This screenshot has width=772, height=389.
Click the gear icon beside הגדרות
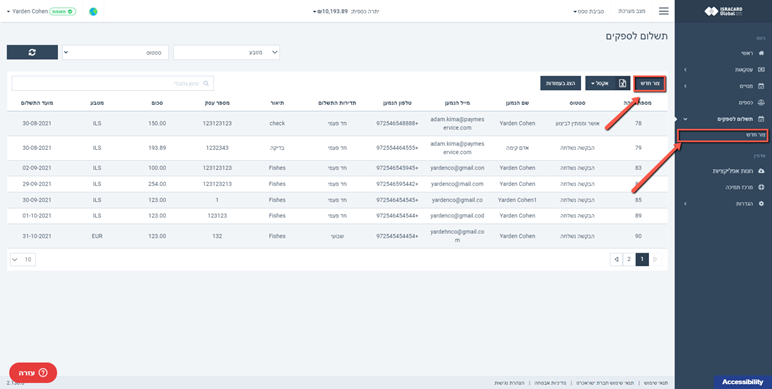[761, 204]
